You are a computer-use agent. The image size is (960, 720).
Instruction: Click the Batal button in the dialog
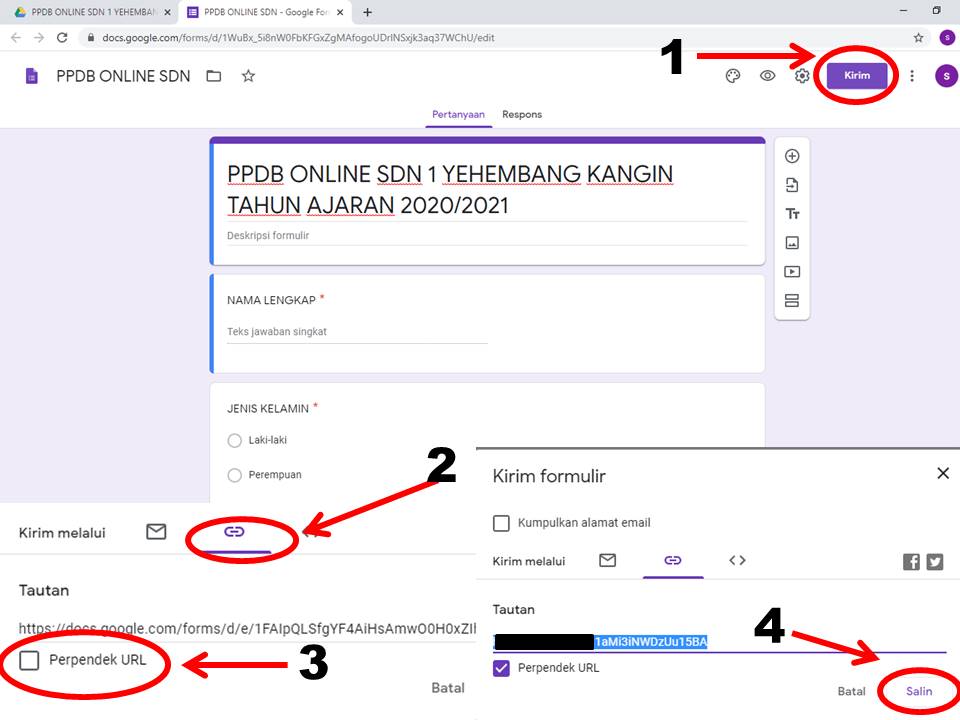tap(851, 691)
